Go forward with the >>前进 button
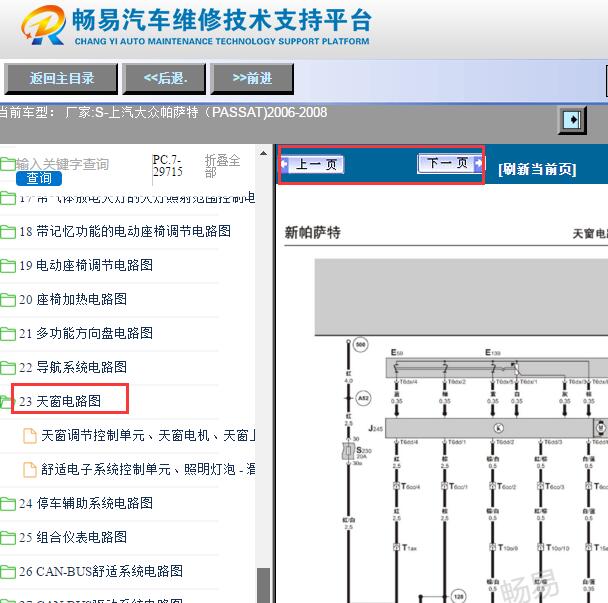This screenshot has width=608, height=603. [252, 79]
